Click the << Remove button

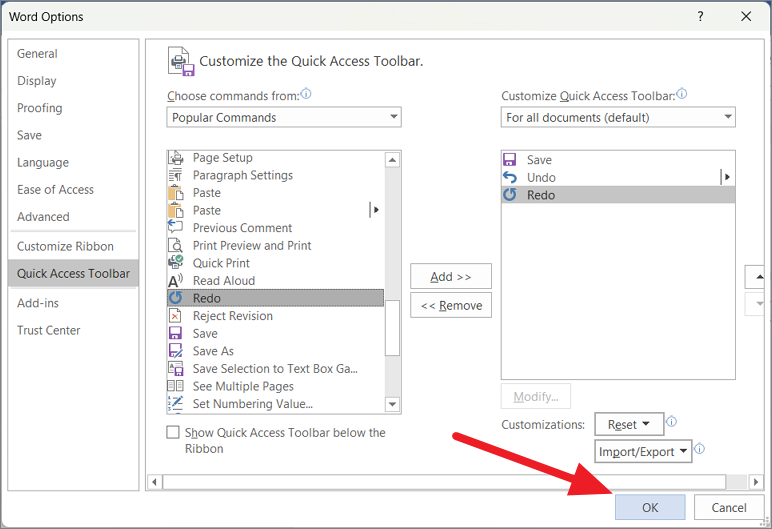tap(451, 305)
